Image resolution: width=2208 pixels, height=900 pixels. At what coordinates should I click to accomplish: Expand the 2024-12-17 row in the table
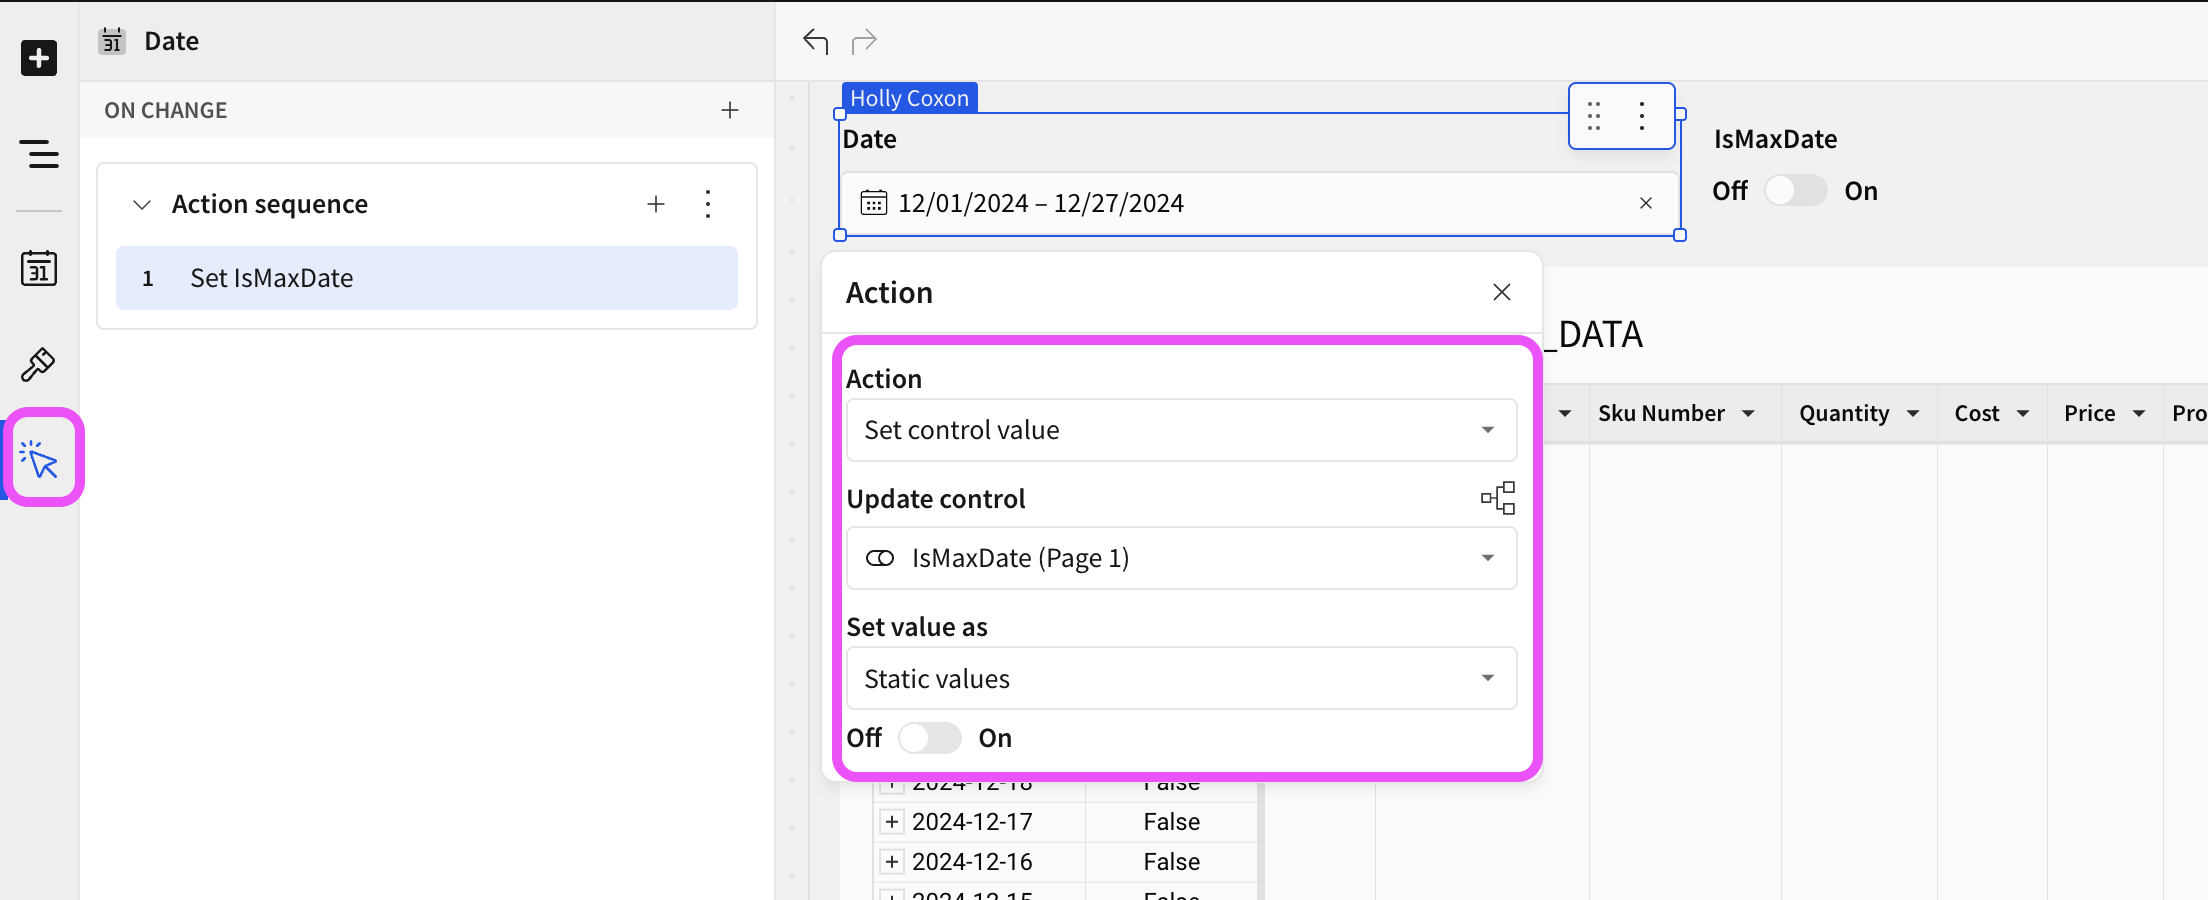891,821
